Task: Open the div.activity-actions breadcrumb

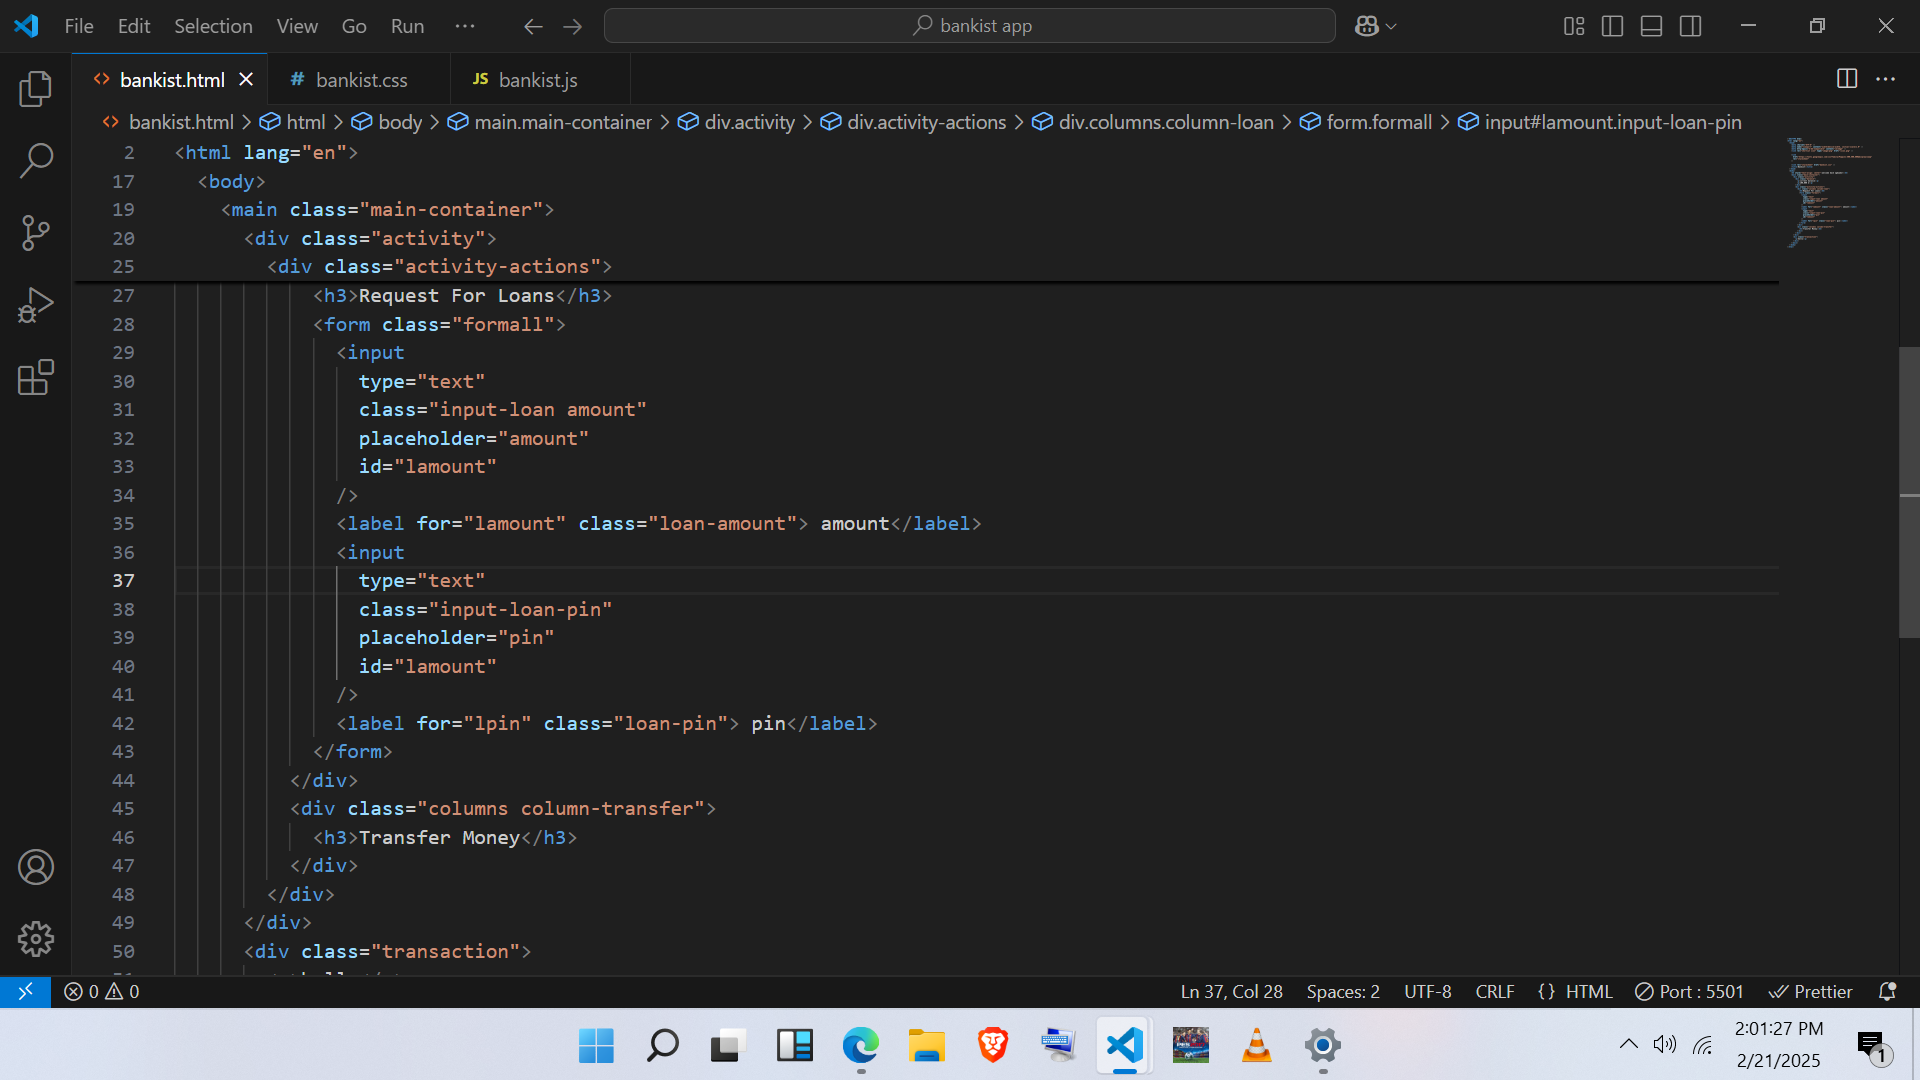Action: [913, 122]
